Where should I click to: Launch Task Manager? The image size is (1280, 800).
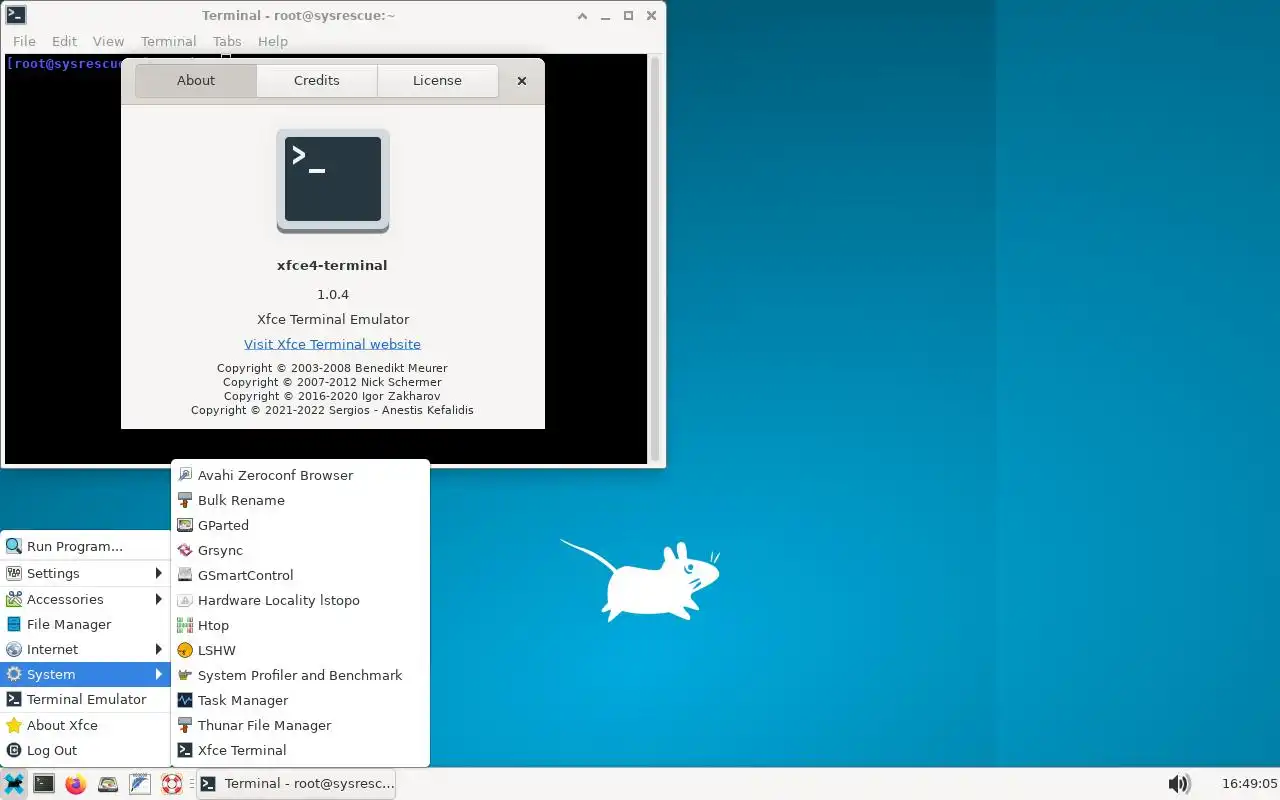300,700
